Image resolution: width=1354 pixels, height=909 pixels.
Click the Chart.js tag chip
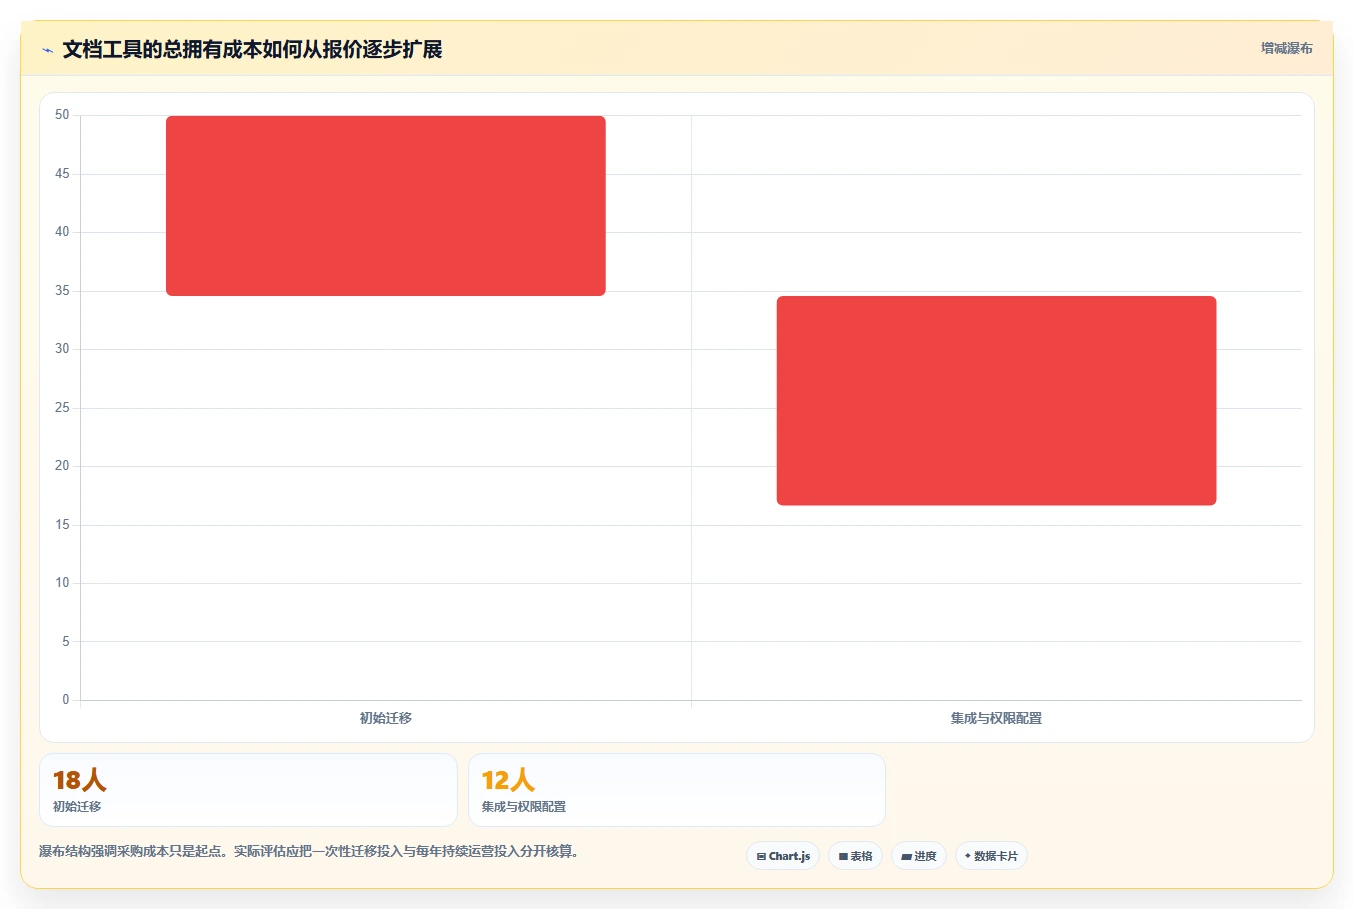(x=783, y=856)
